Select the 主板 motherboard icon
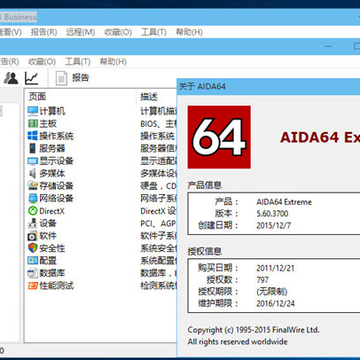 [33, 124]
